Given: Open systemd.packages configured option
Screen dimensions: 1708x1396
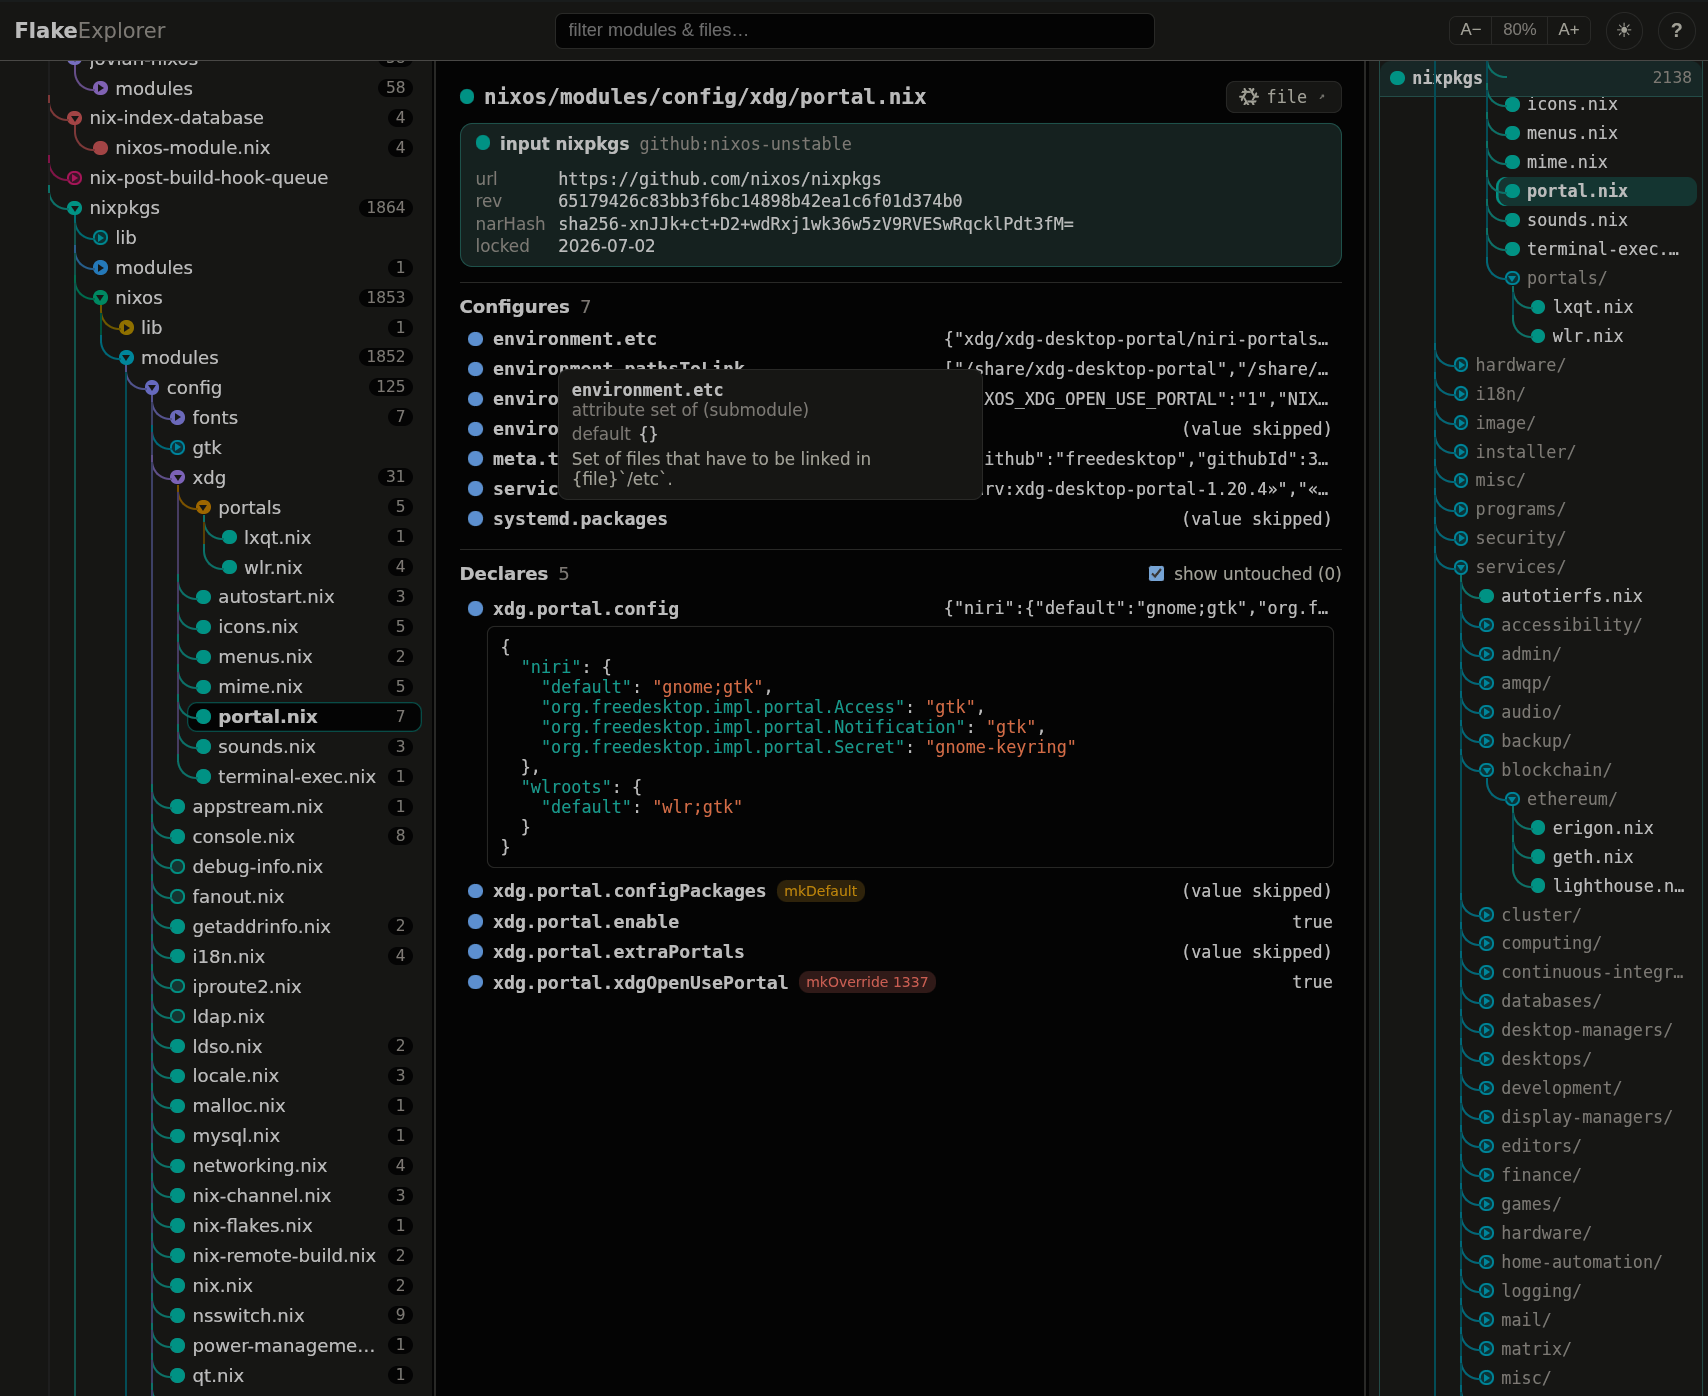Looking at the screenshot, I should (x=580, y=519).
